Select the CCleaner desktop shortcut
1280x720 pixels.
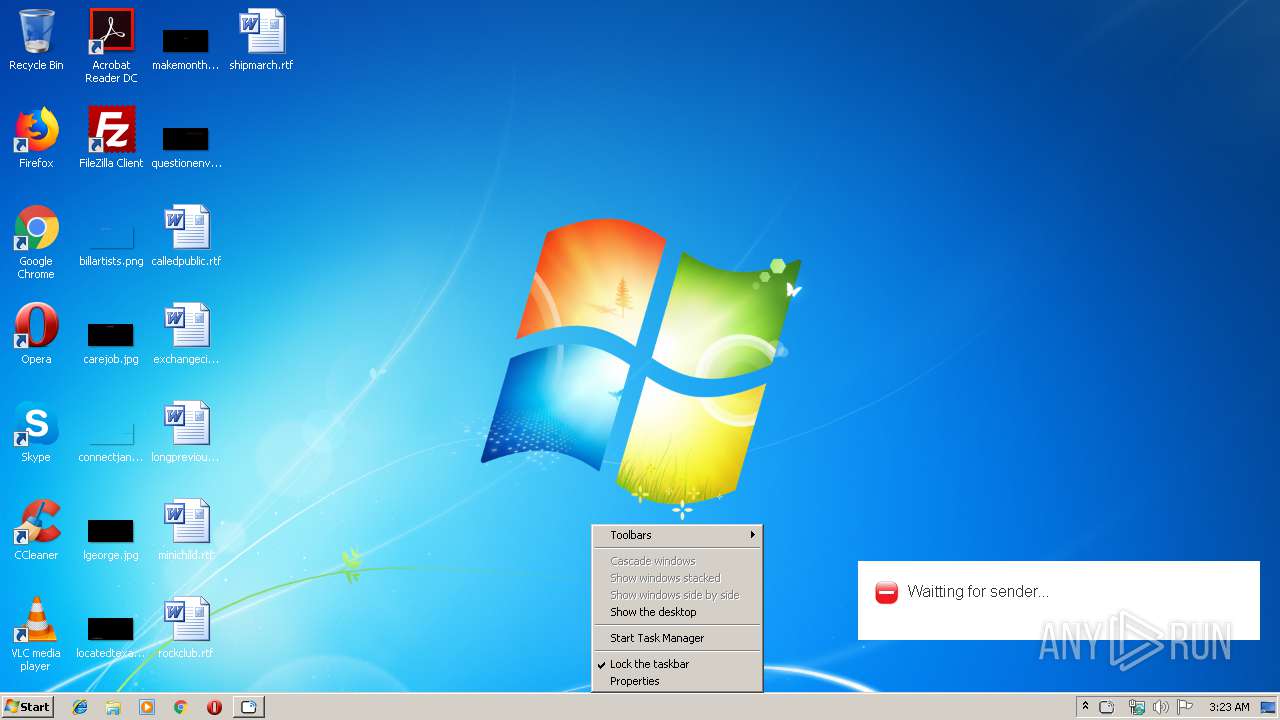tap(36, 530)
